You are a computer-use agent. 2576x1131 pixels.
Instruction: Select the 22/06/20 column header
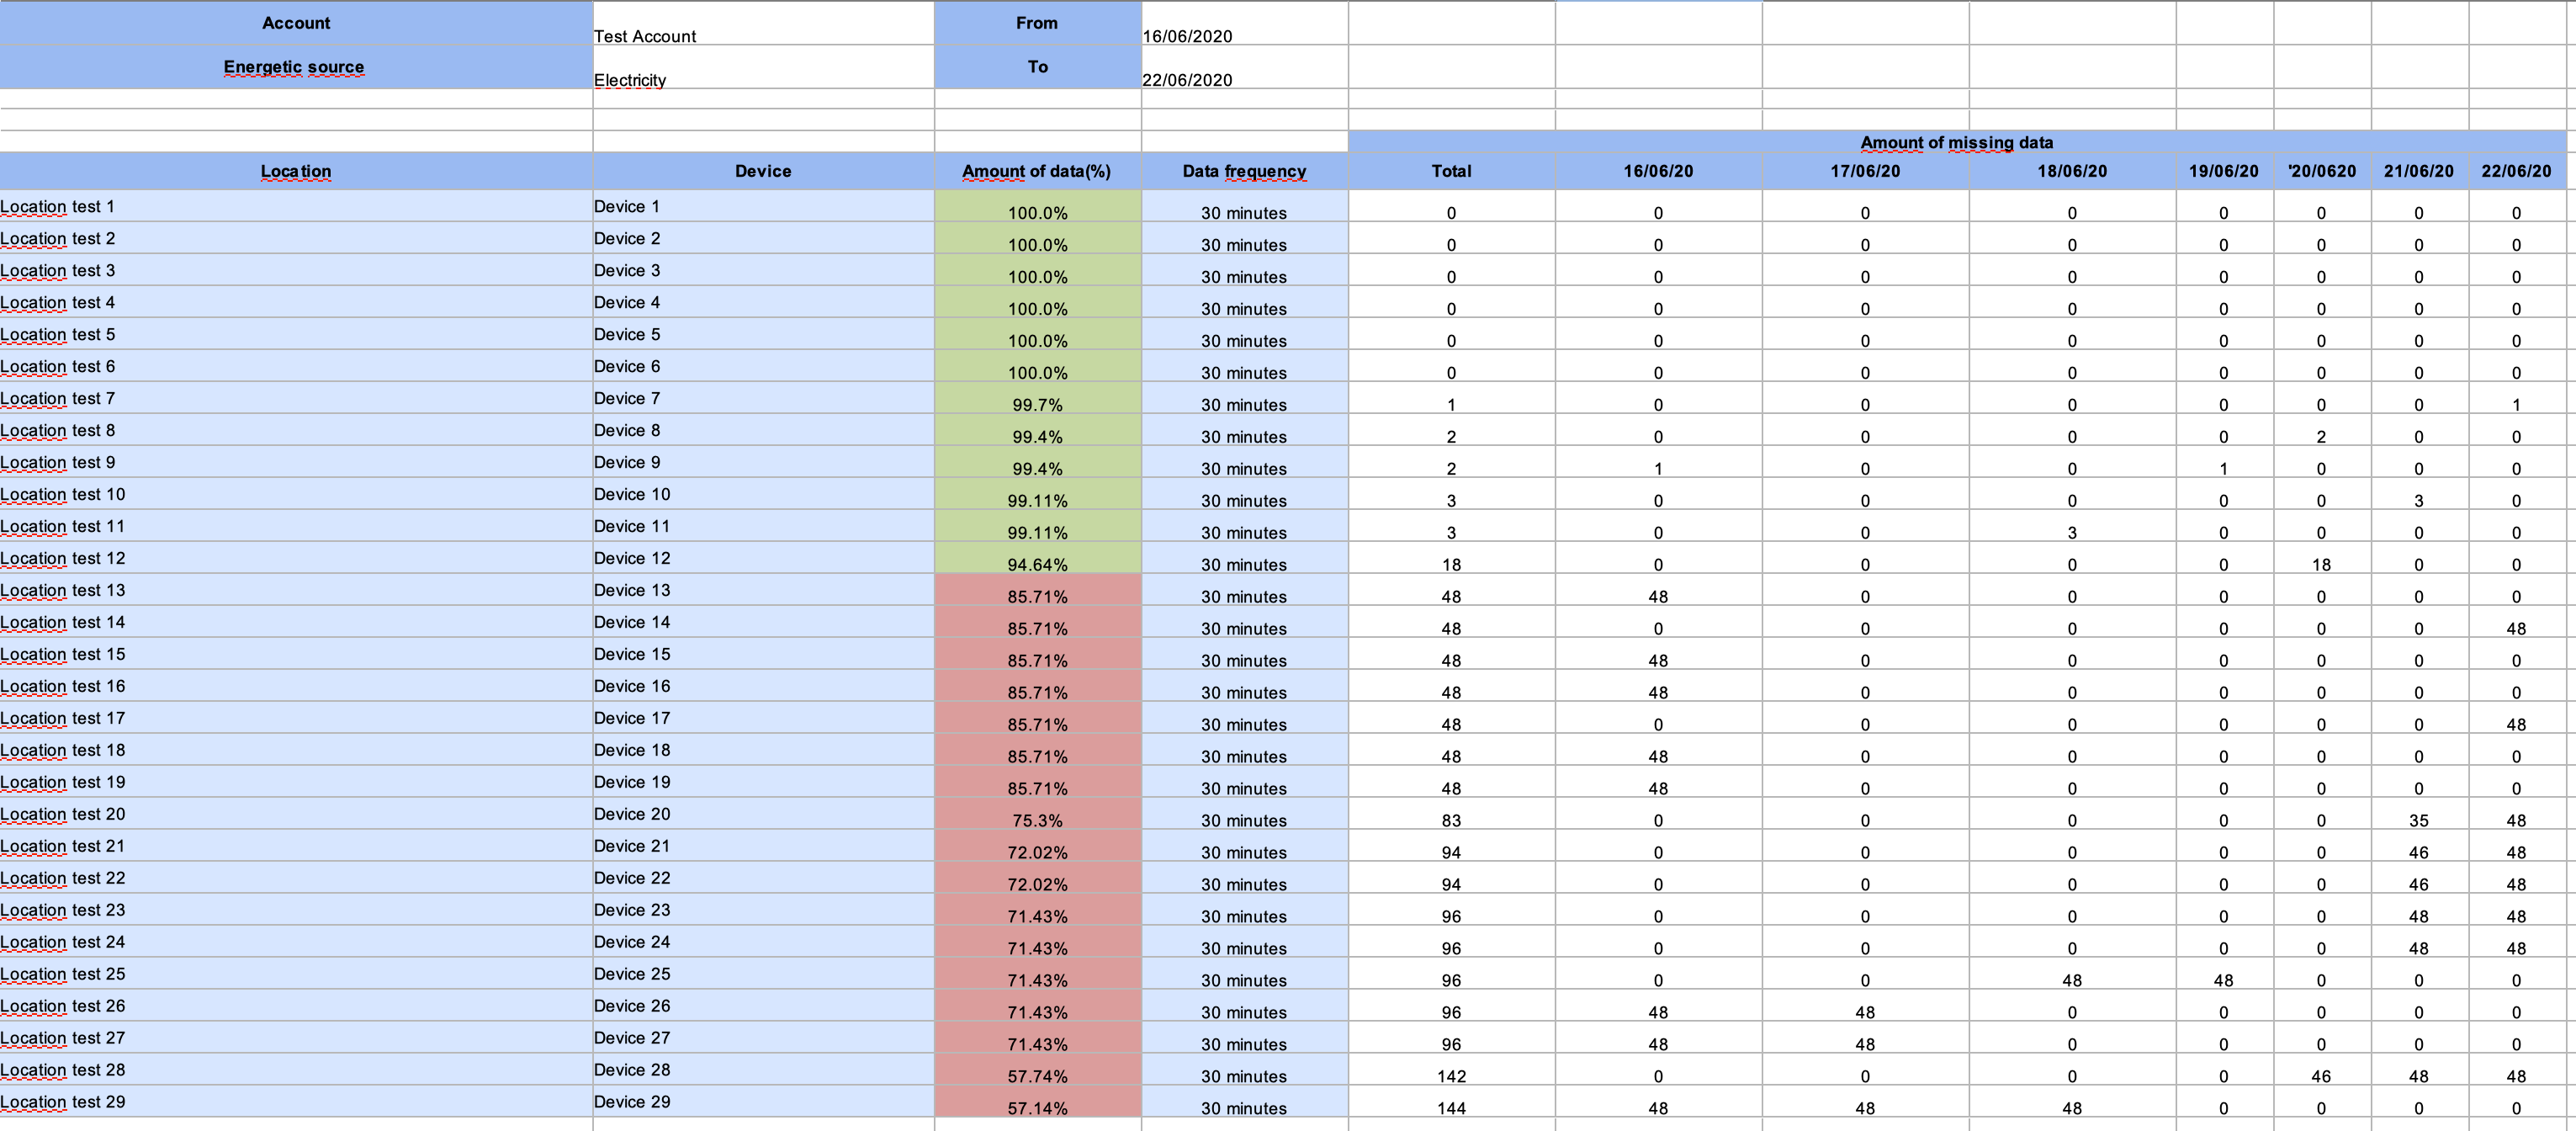[x=2516, y=171]
